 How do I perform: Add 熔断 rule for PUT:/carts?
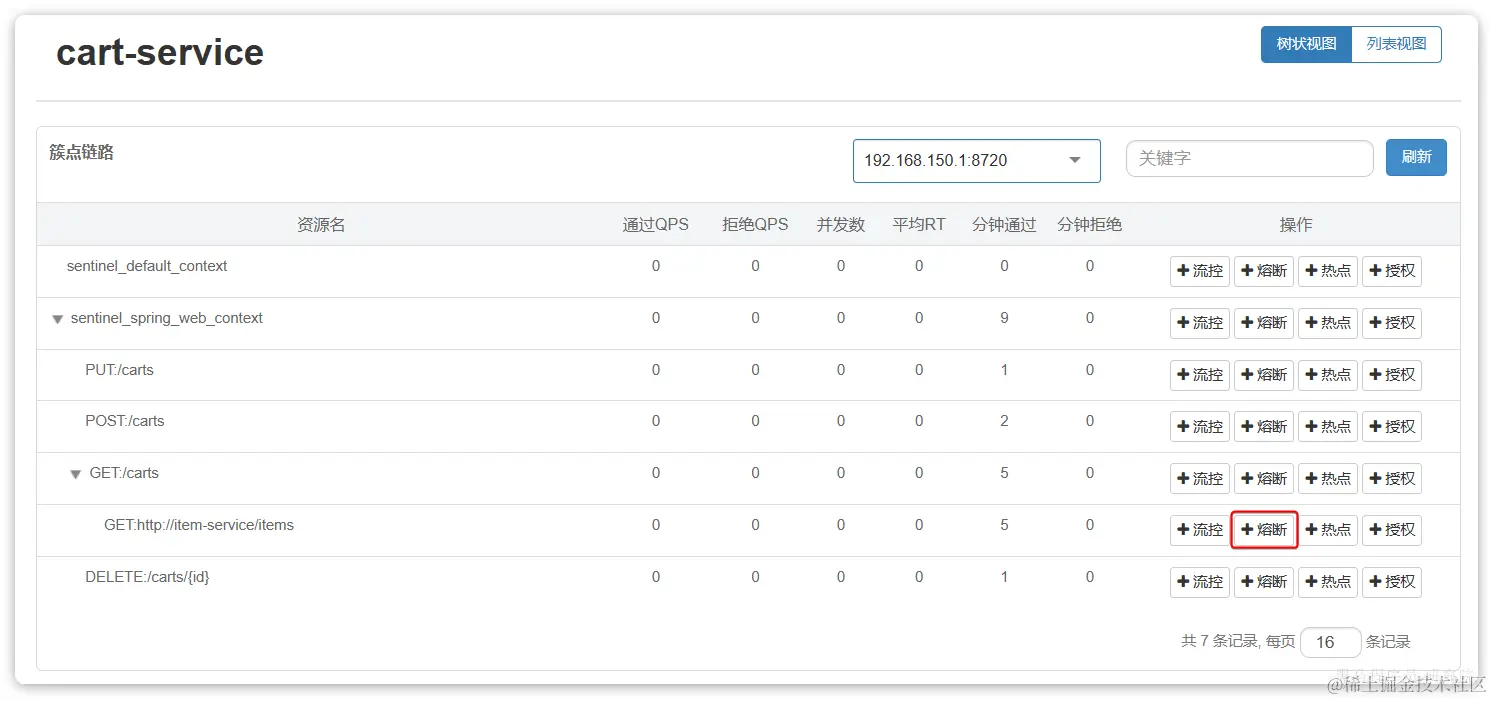click(1264, 375)
